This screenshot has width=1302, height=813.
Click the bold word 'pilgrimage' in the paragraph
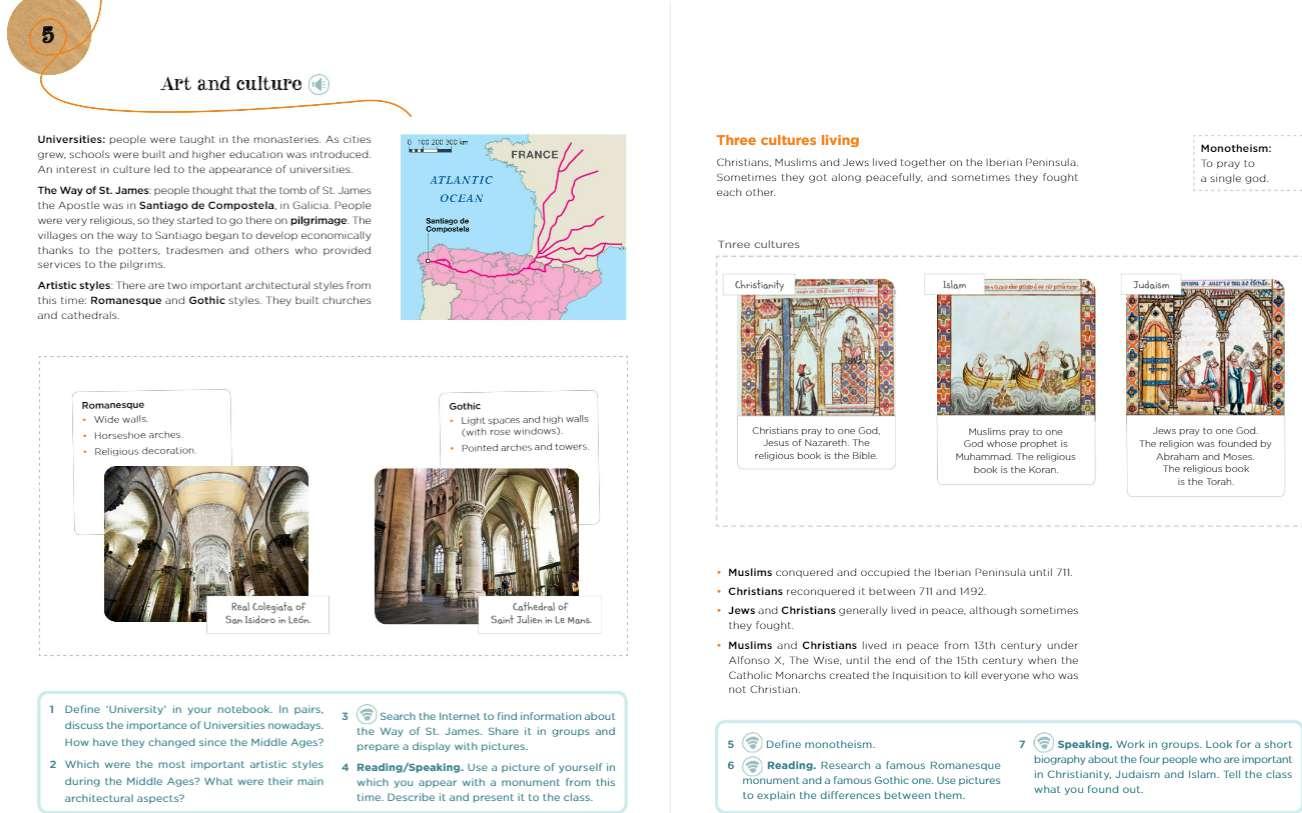point(317,220)
